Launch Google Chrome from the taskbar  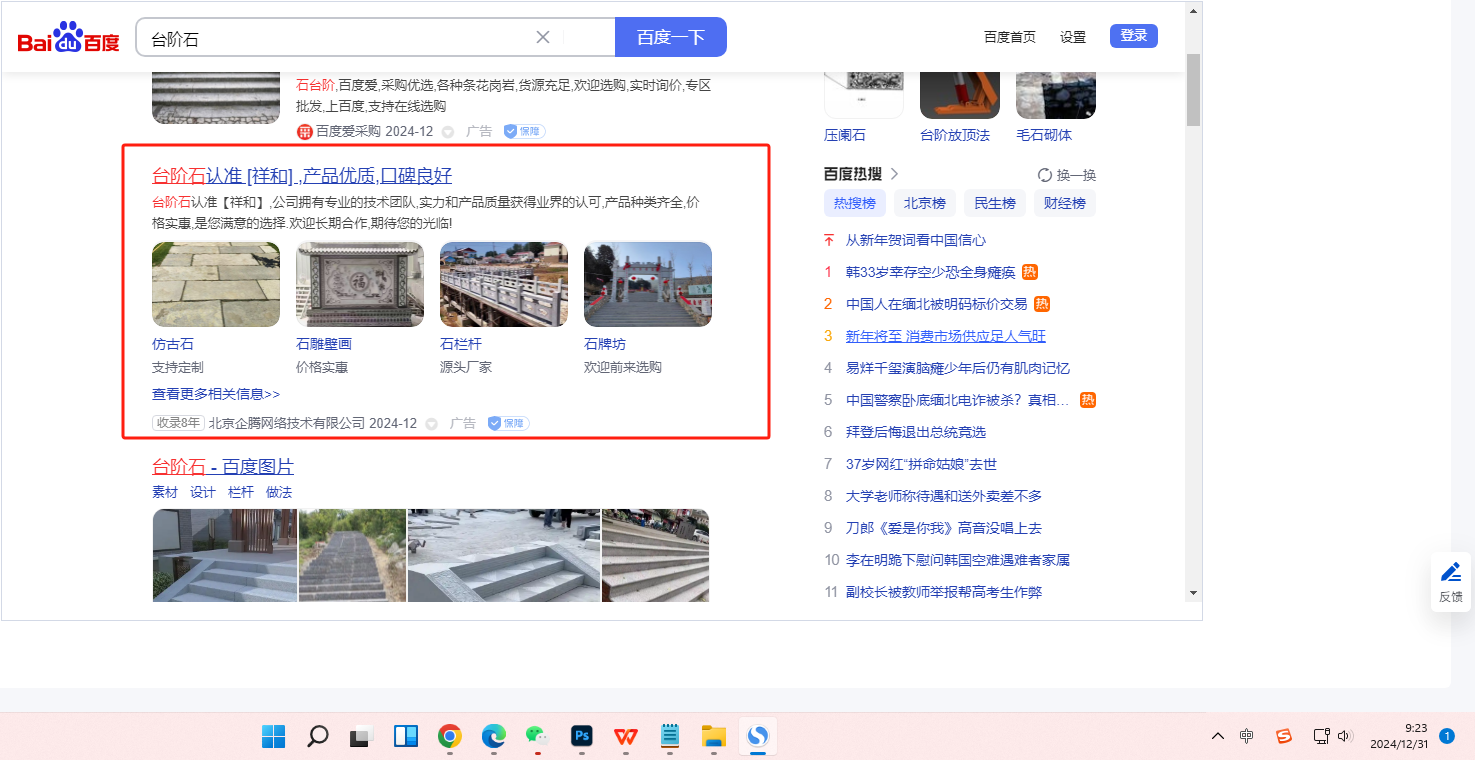tap(450, 737)
